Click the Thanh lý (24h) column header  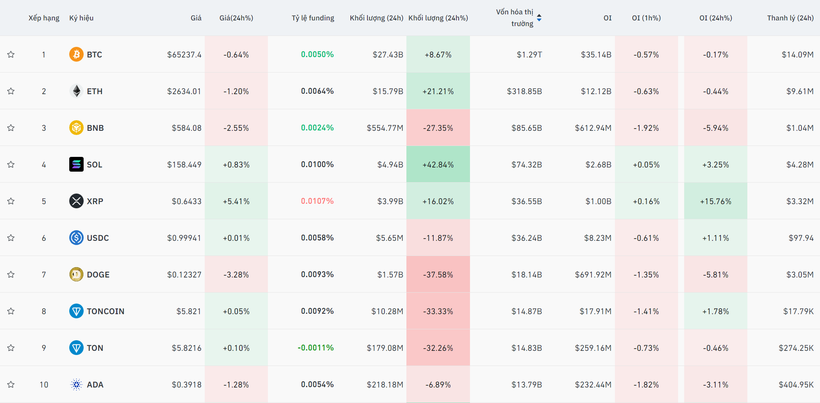(x=789, y=18)
